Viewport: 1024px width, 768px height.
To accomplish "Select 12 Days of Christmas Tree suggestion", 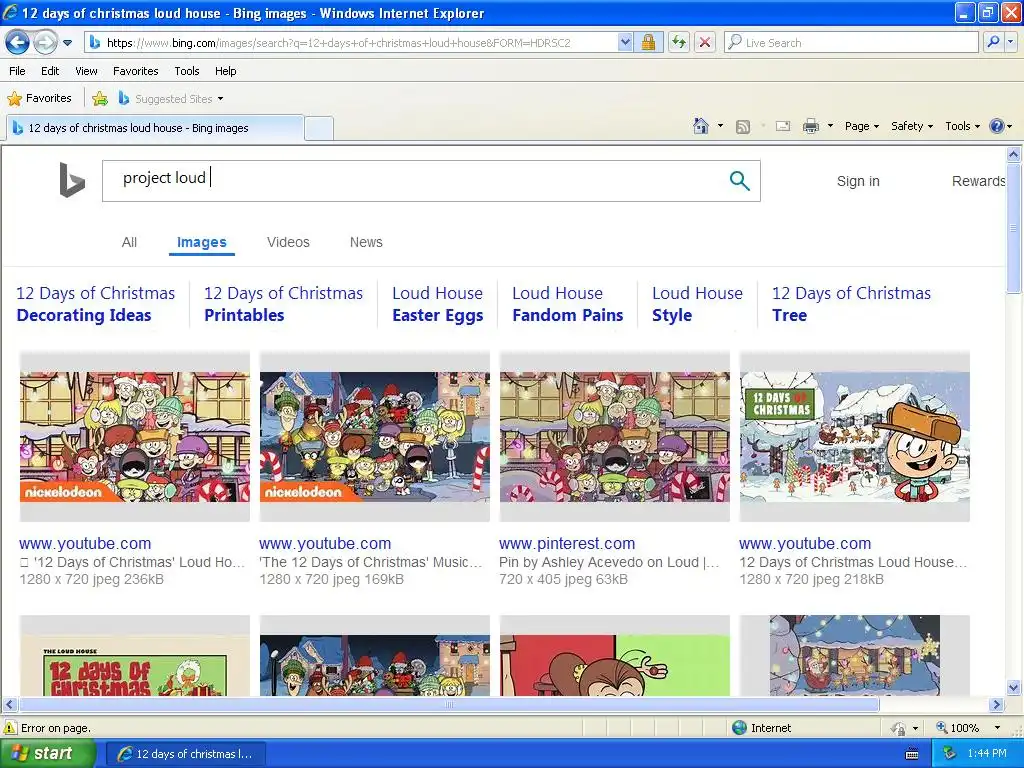I will [851, 304].
